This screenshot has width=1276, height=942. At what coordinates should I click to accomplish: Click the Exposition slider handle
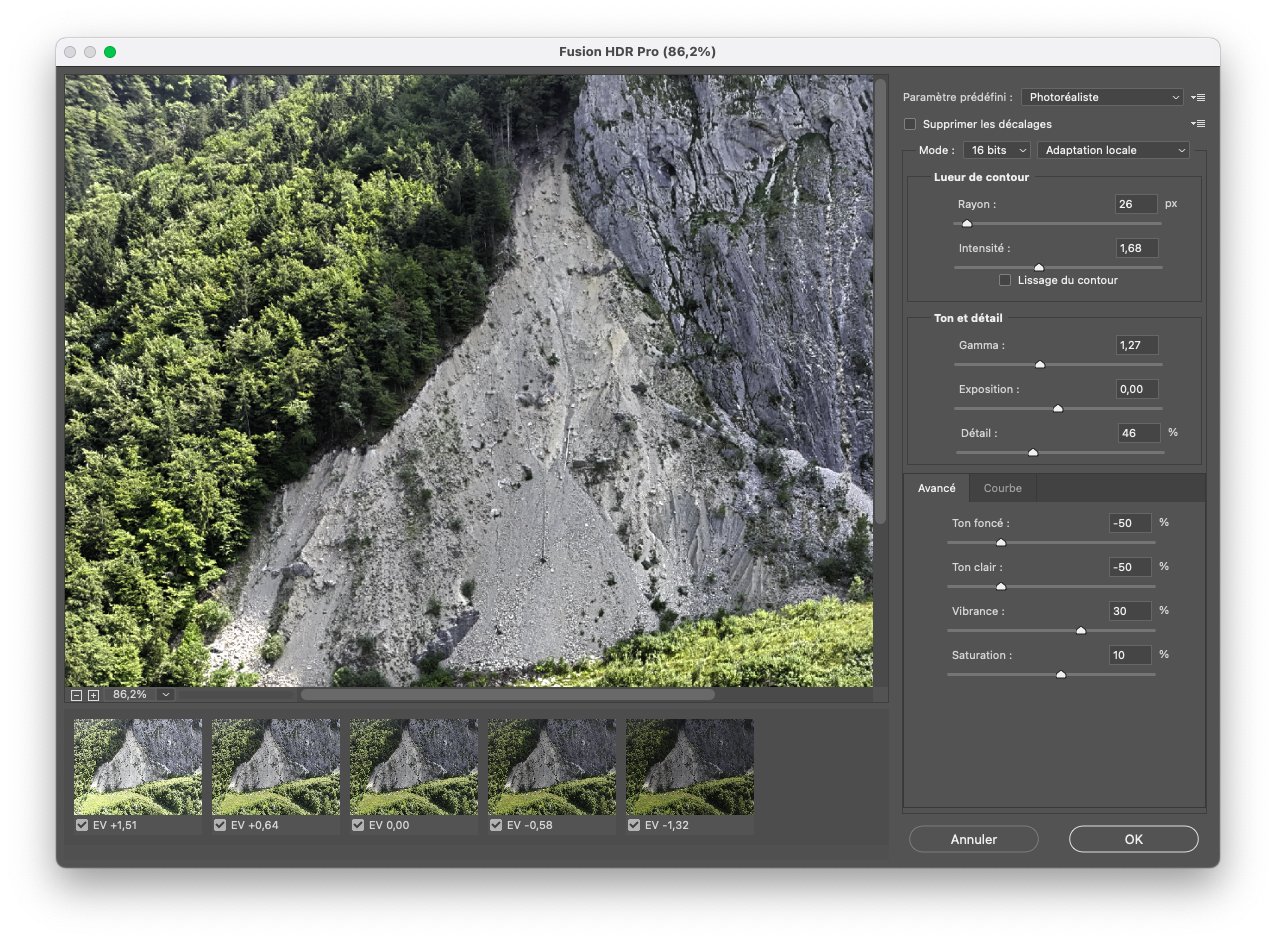(x=1058, y=409)
